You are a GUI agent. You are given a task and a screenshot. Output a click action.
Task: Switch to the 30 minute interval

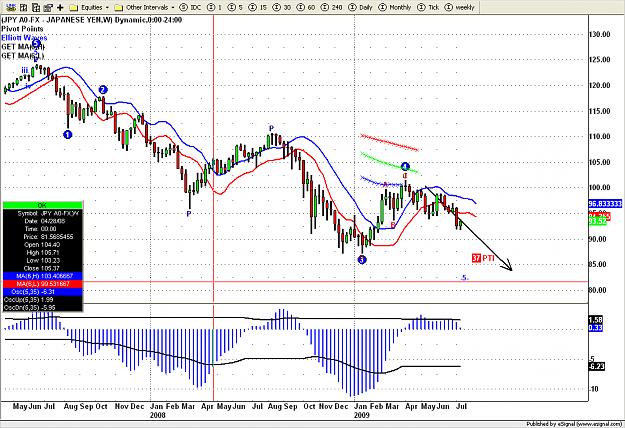coord(281,7)
